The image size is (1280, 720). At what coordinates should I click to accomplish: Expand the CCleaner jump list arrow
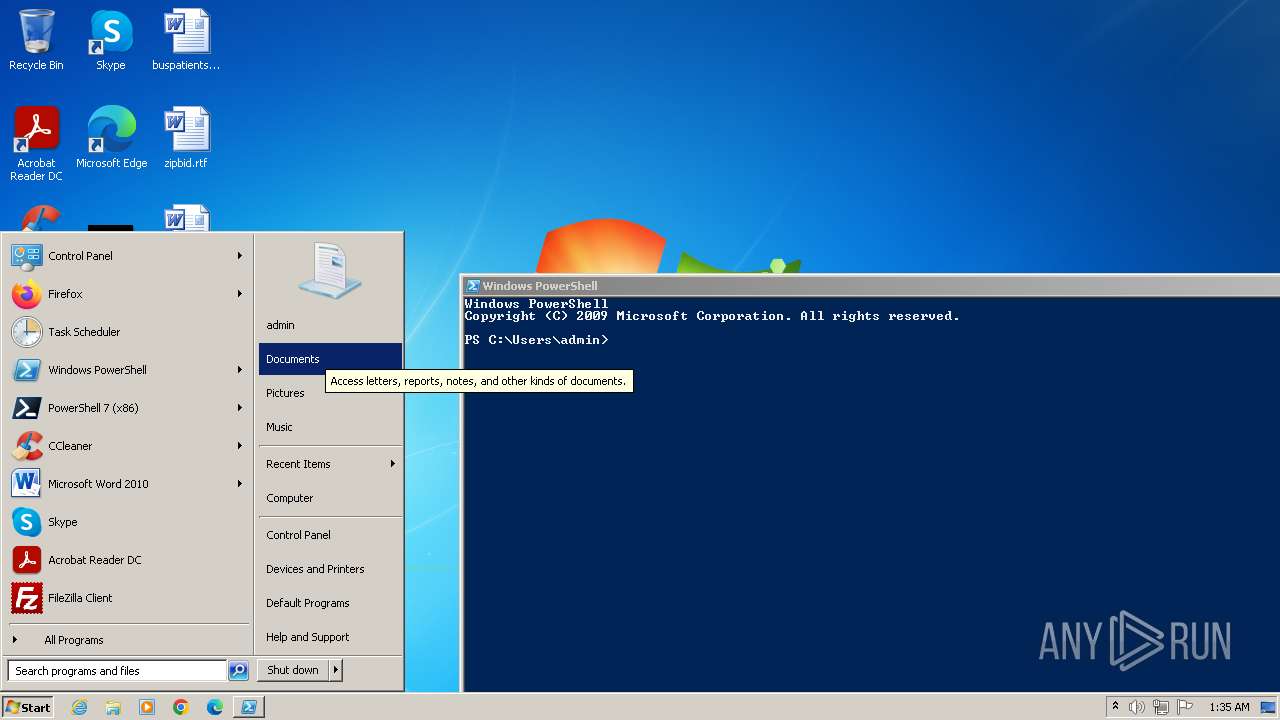pos(240,446)
